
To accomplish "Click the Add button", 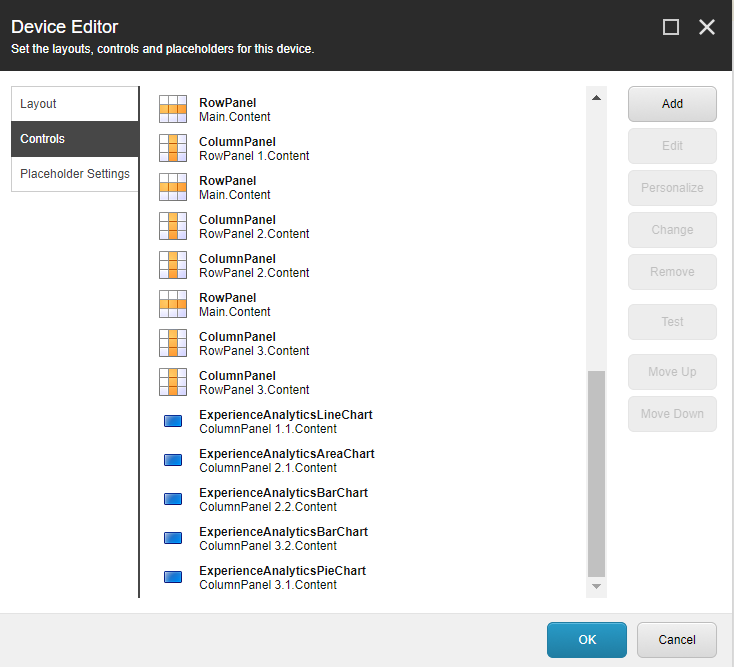I will (x=672, y=104).
